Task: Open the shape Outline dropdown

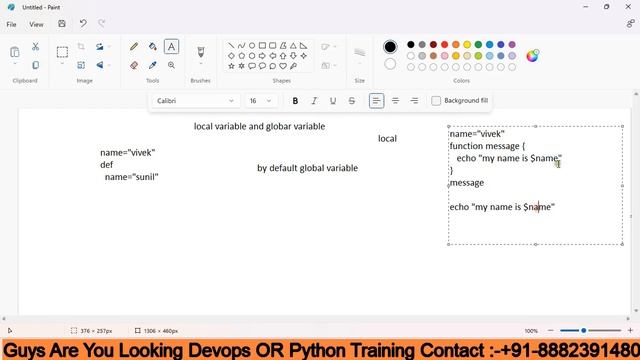Action: [x=329, y=47]
